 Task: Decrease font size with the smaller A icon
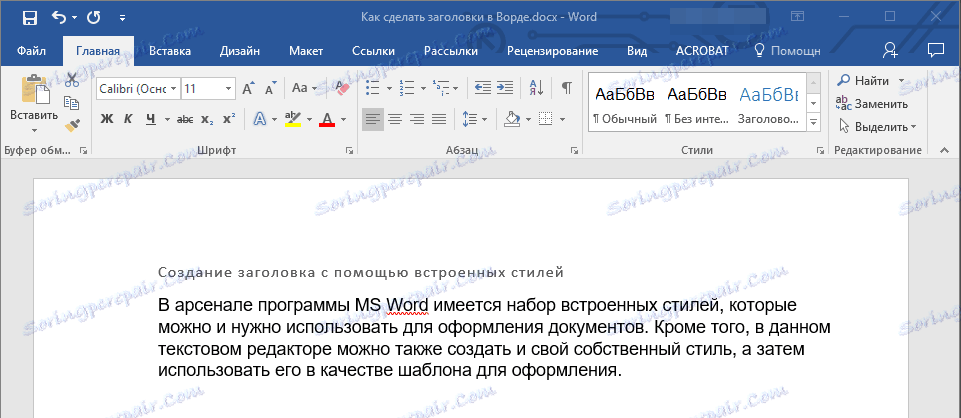(270, 88)
